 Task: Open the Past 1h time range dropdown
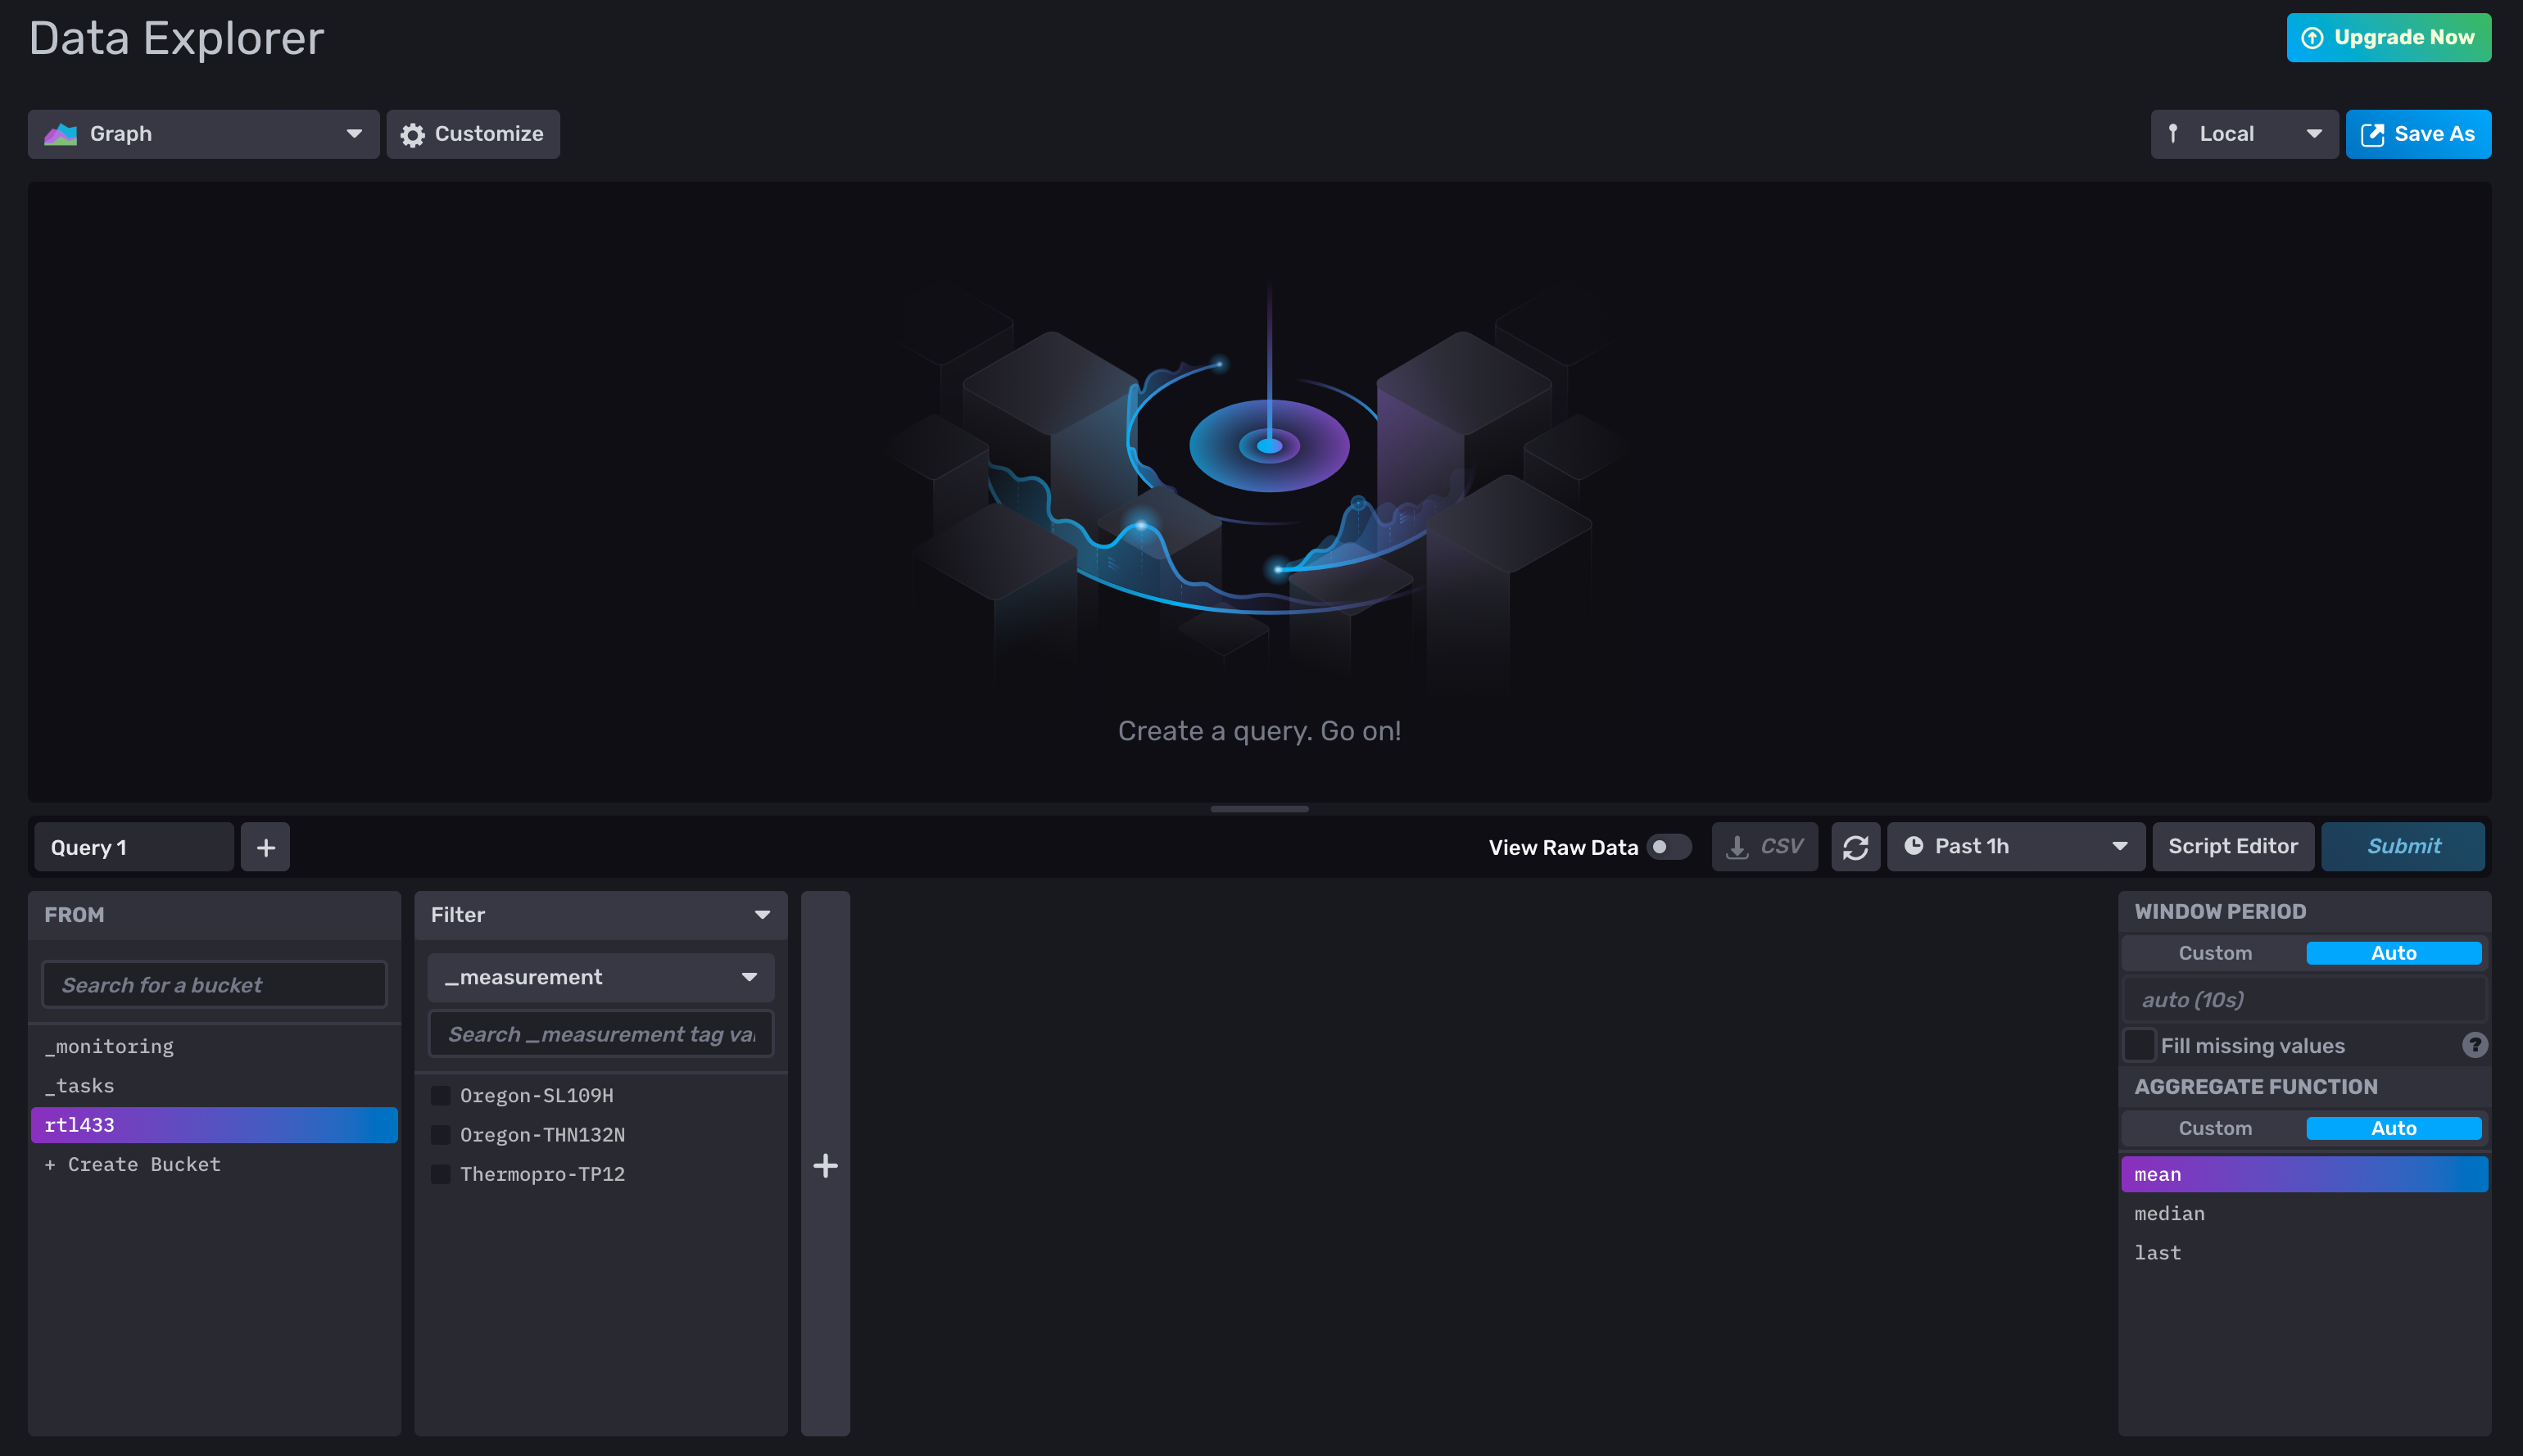coord(2015,847)
